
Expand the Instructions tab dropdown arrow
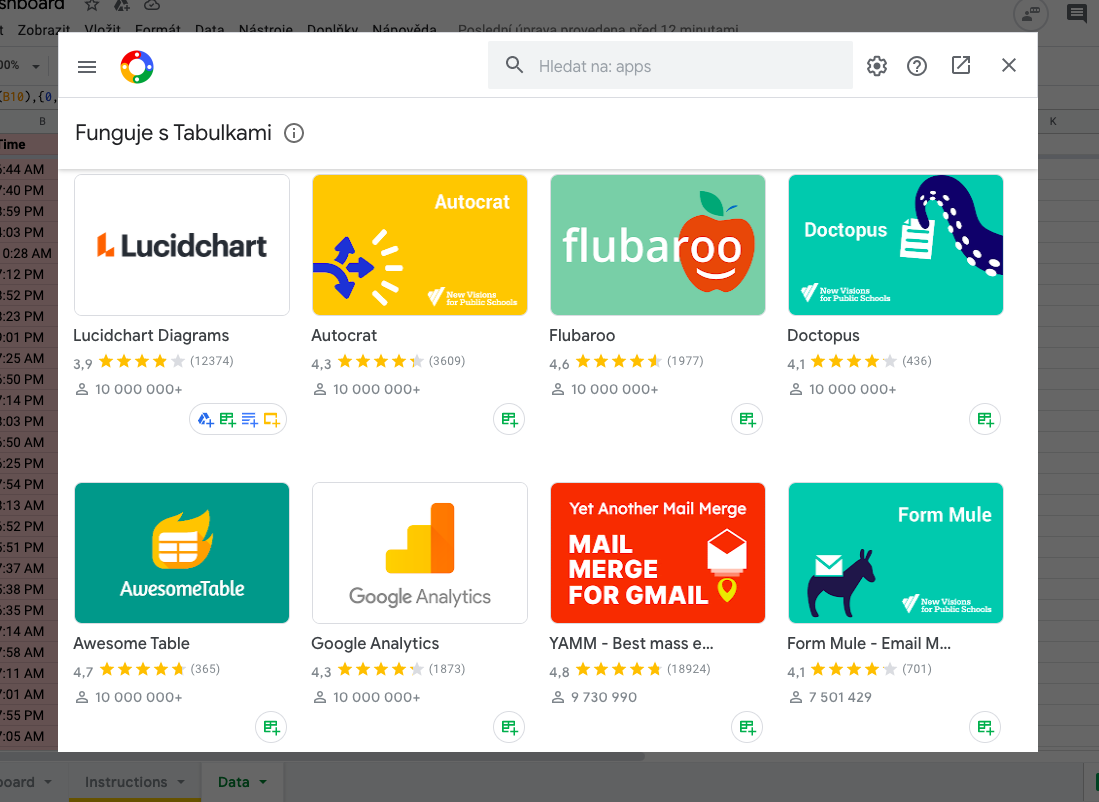[181, 782]
